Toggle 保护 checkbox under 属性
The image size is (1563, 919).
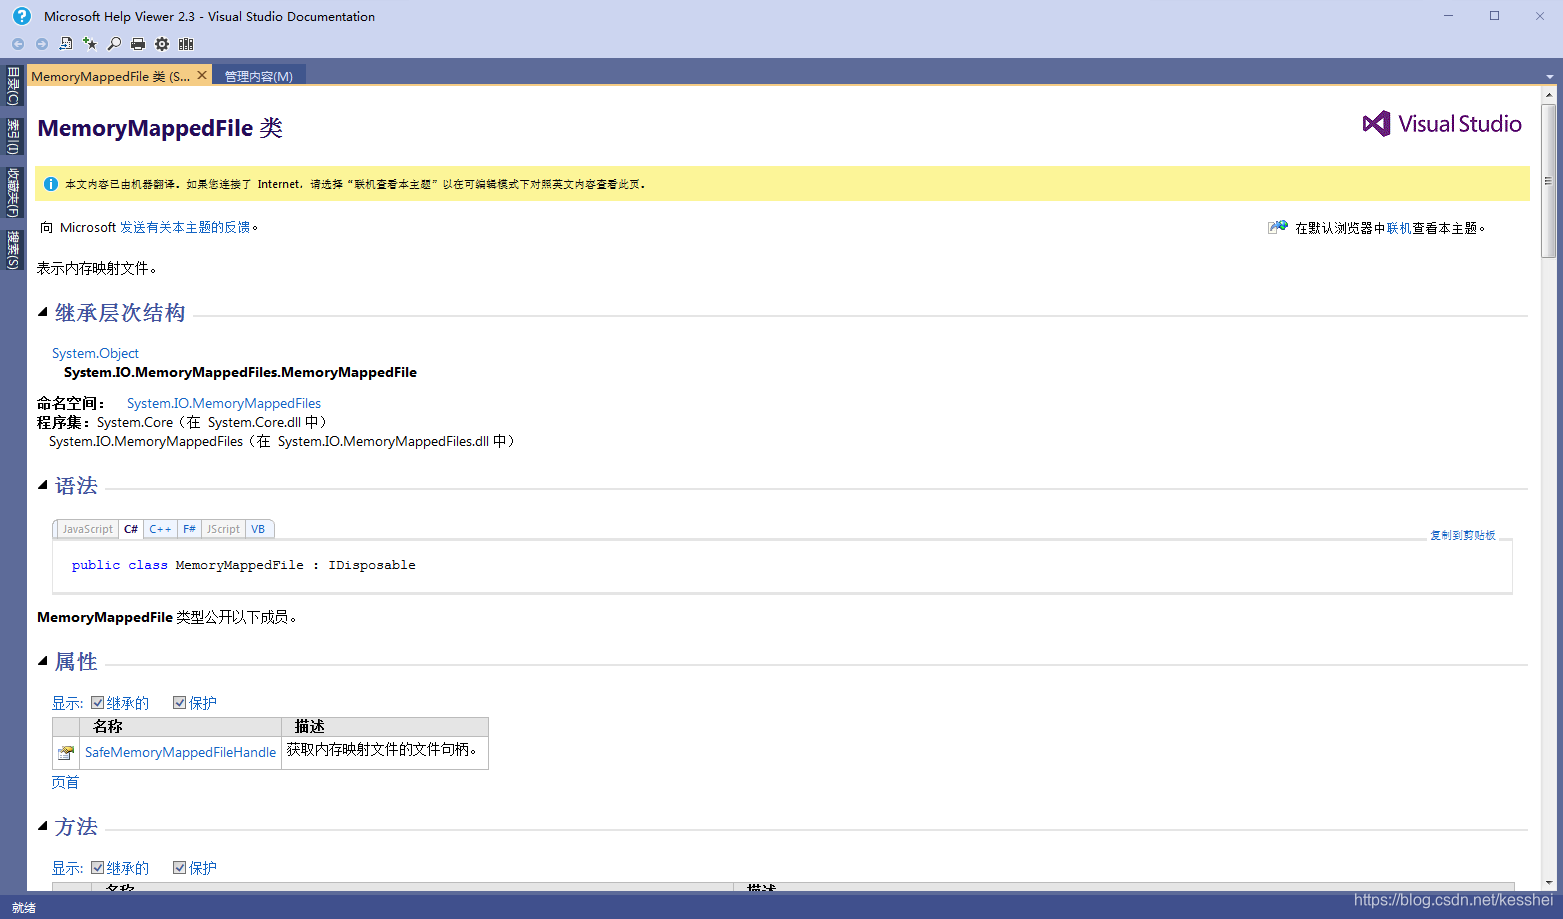coord(179,703)
